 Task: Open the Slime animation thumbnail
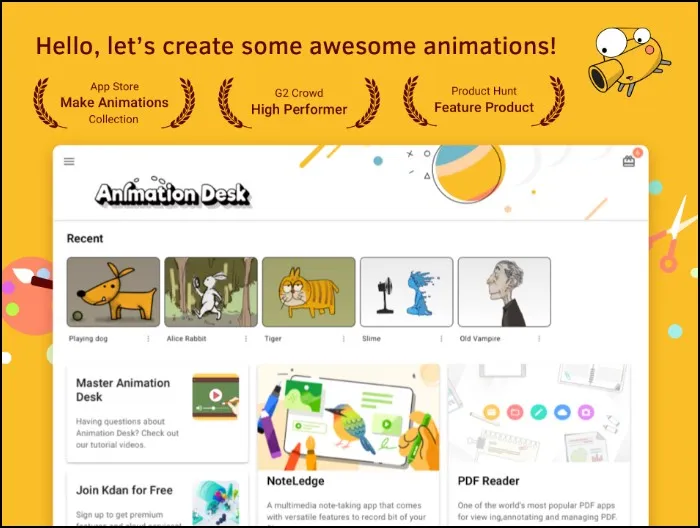click(x=406, y=291)
